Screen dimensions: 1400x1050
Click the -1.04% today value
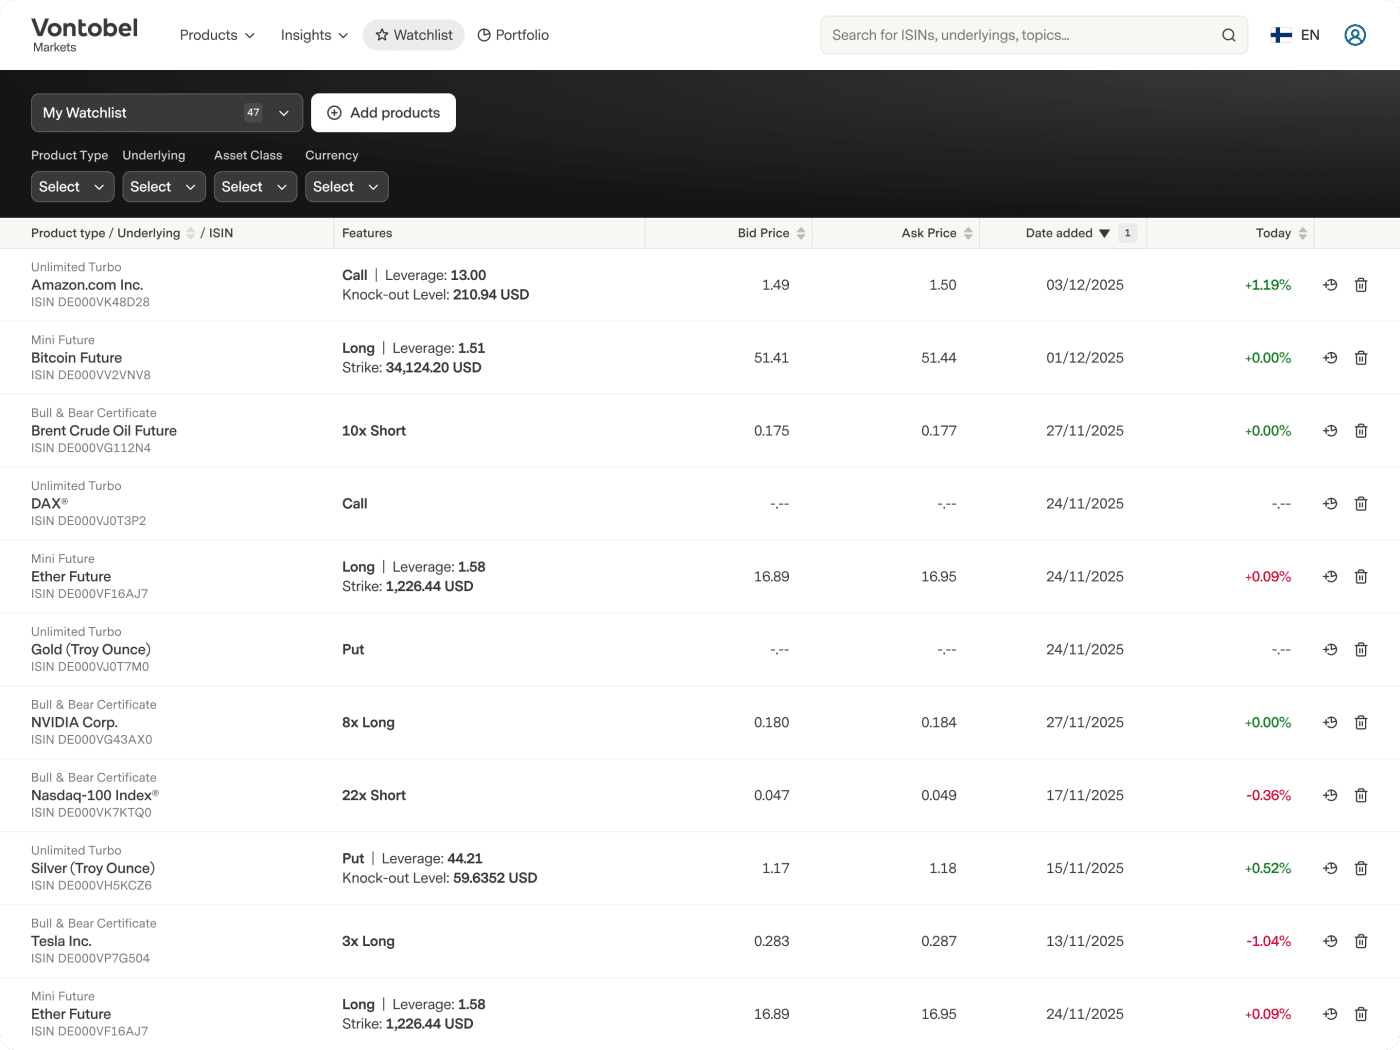tap(1268, 942)
